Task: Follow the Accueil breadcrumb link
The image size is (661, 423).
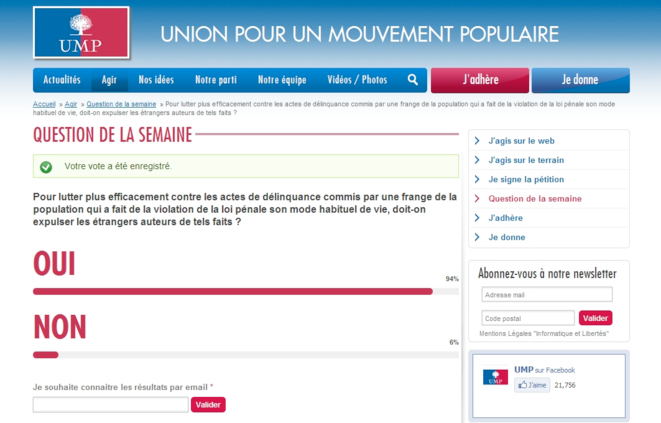Action: click(44, 104)
